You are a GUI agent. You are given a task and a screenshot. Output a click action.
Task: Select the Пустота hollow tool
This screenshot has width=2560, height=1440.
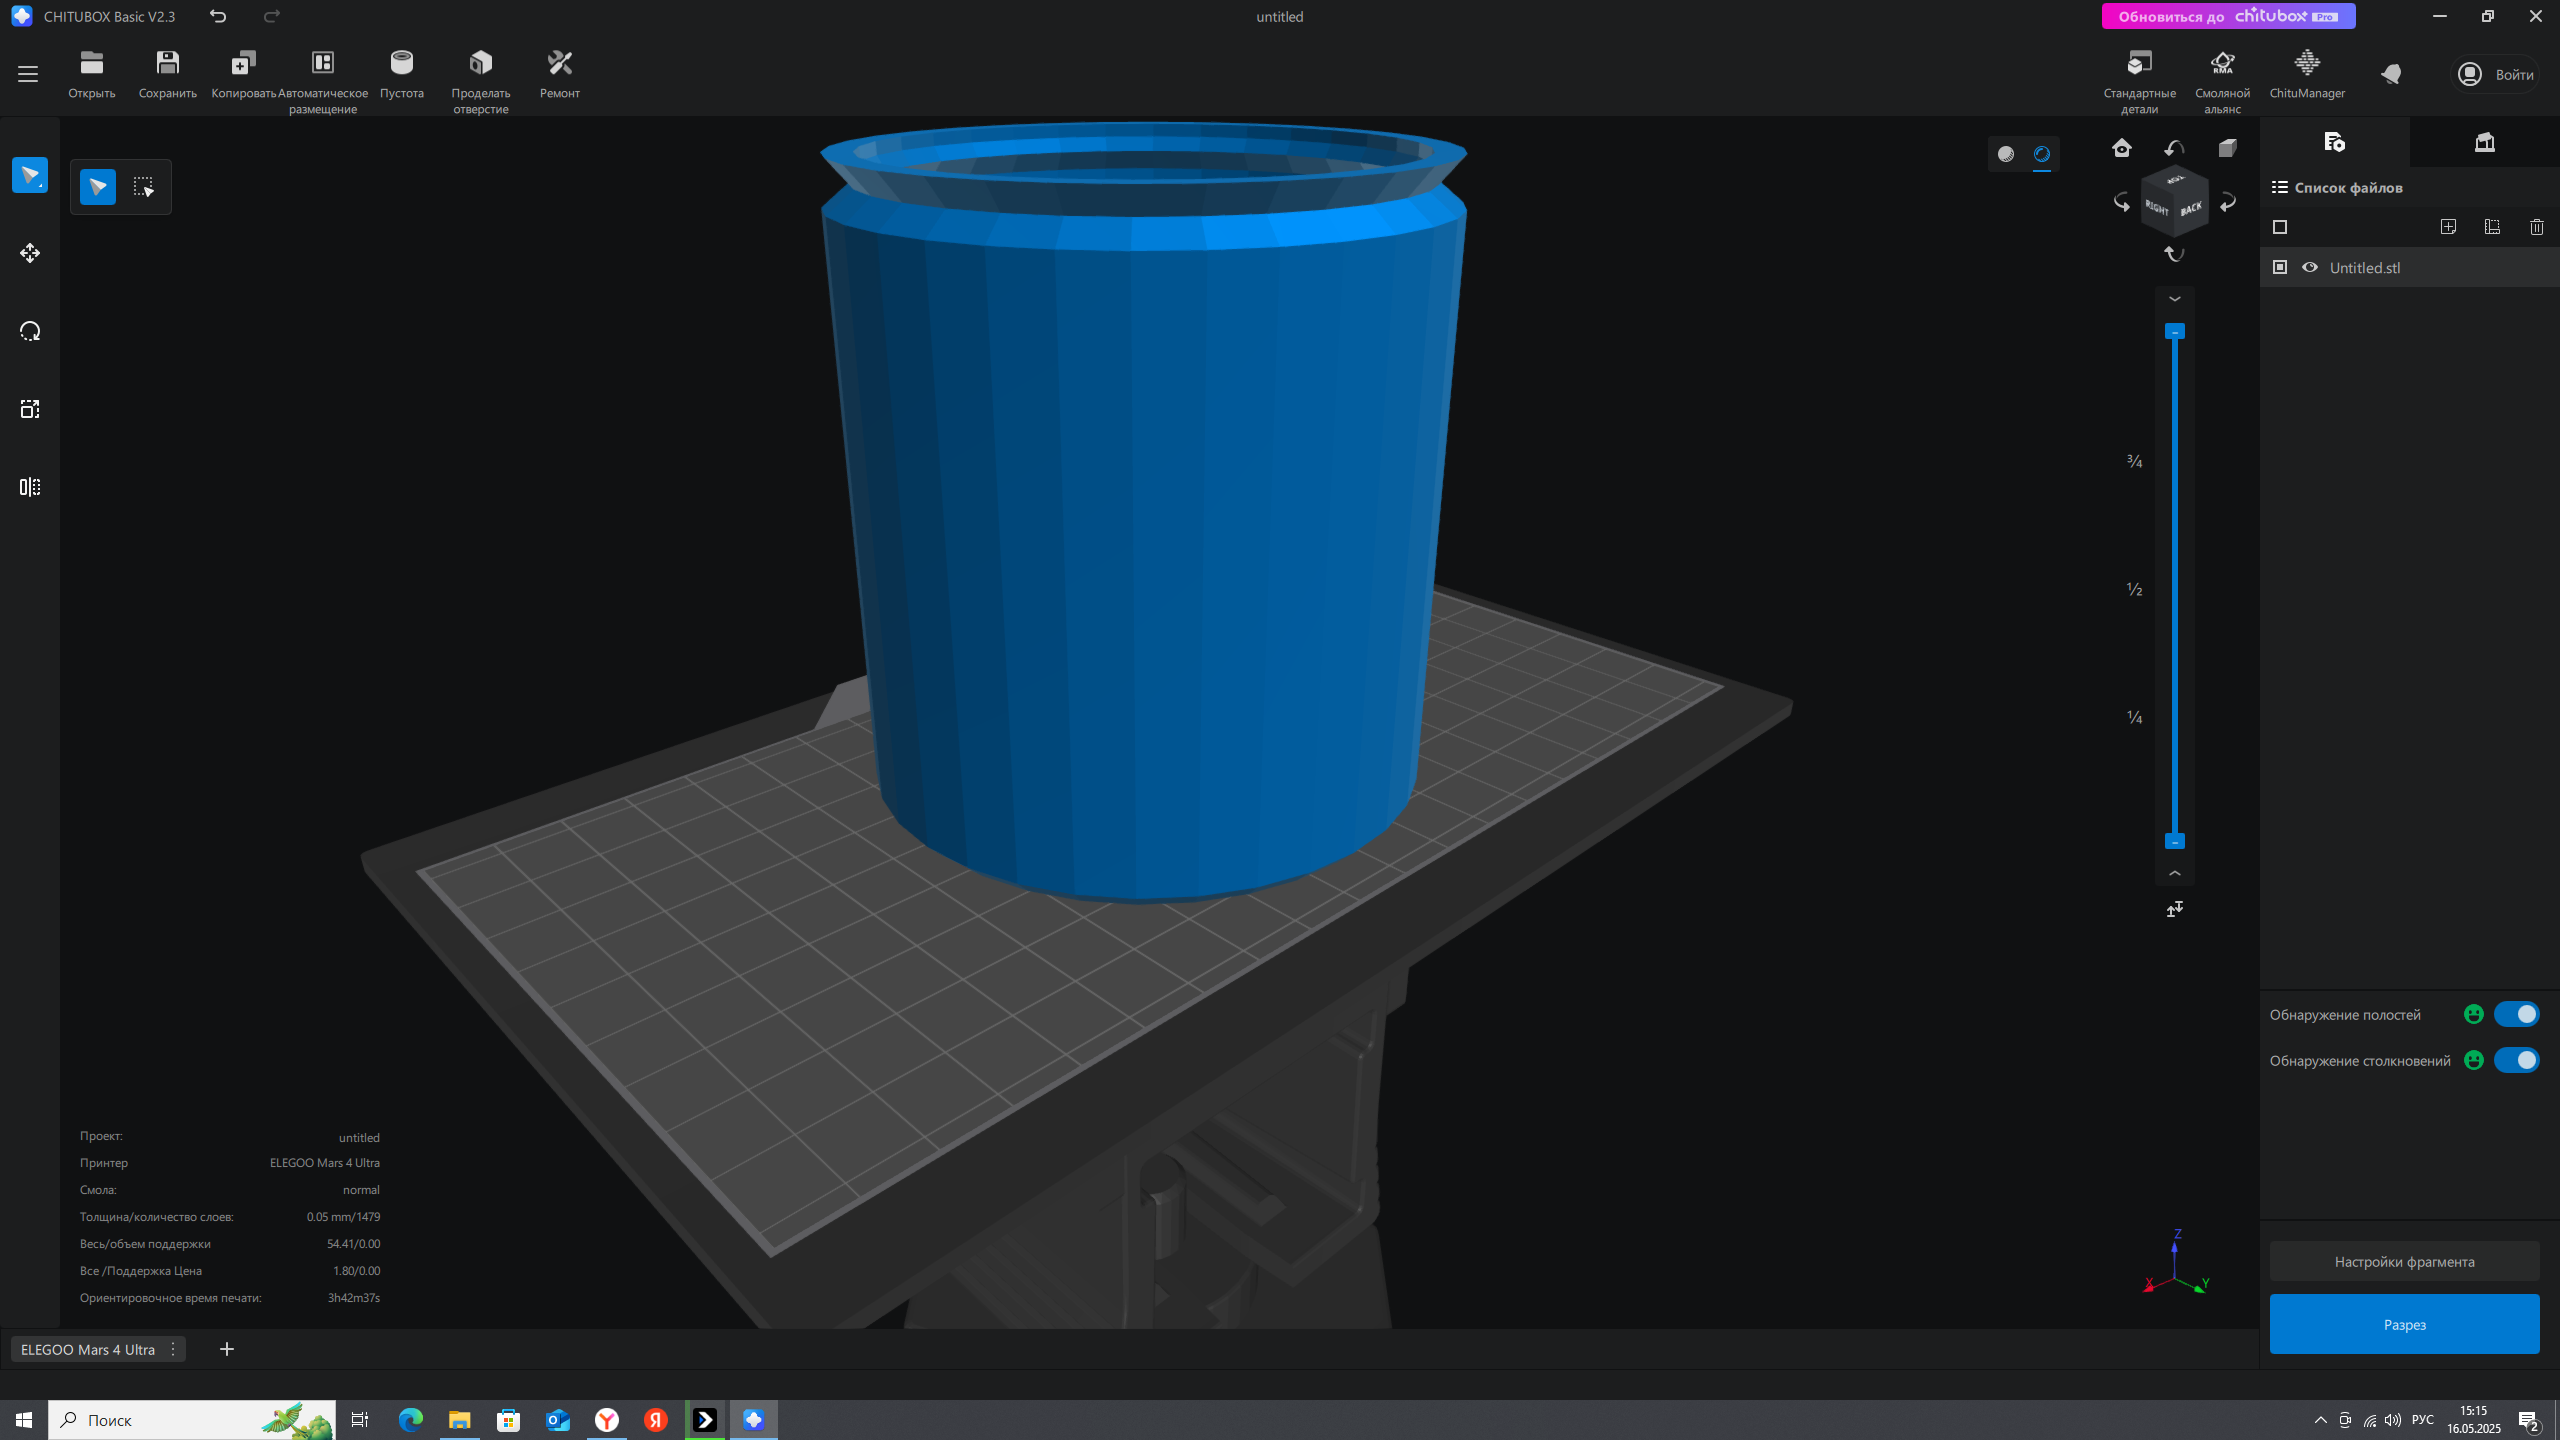coord(402,74)
